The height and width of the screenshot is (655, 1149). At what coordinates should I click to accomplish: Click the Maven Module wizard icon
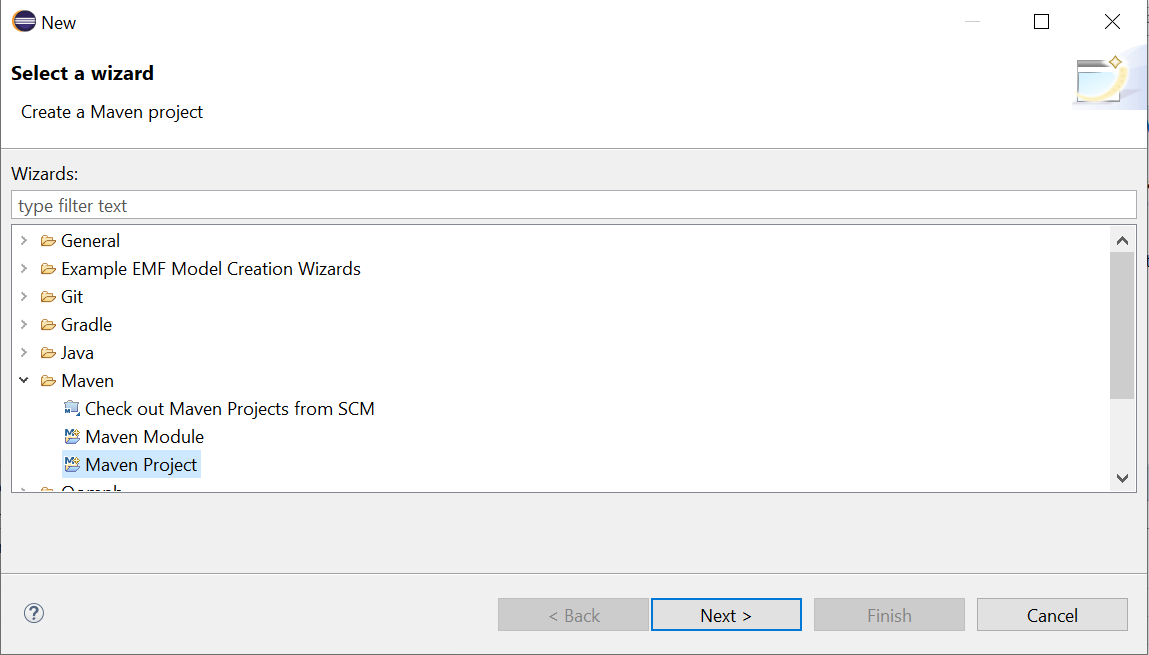[72, 437]
